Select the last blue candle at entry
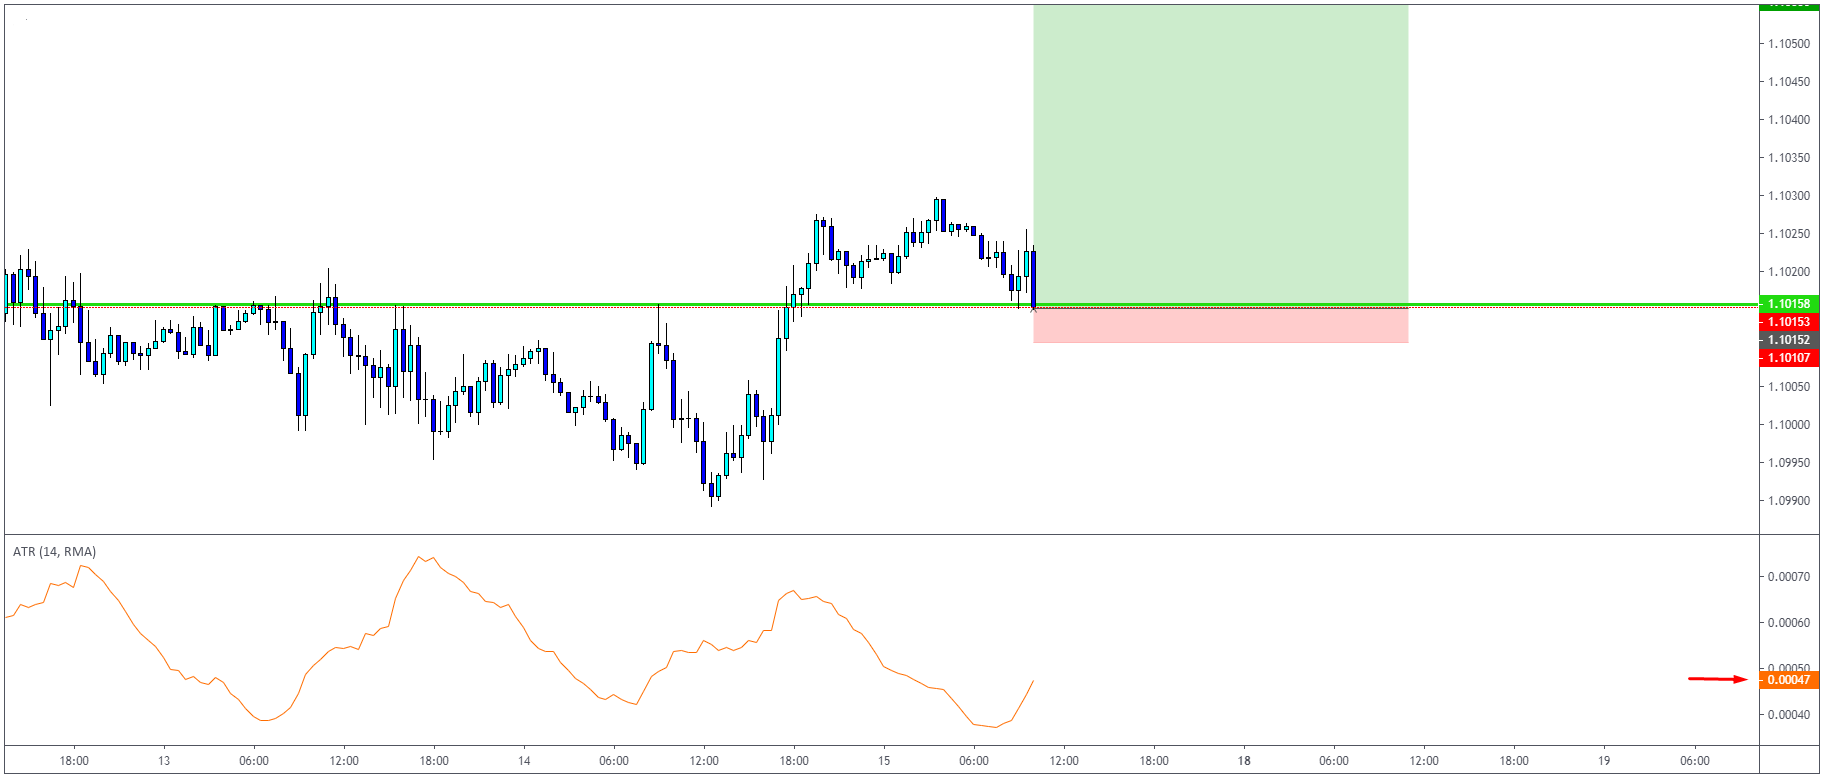 (x=1033, y=279)
